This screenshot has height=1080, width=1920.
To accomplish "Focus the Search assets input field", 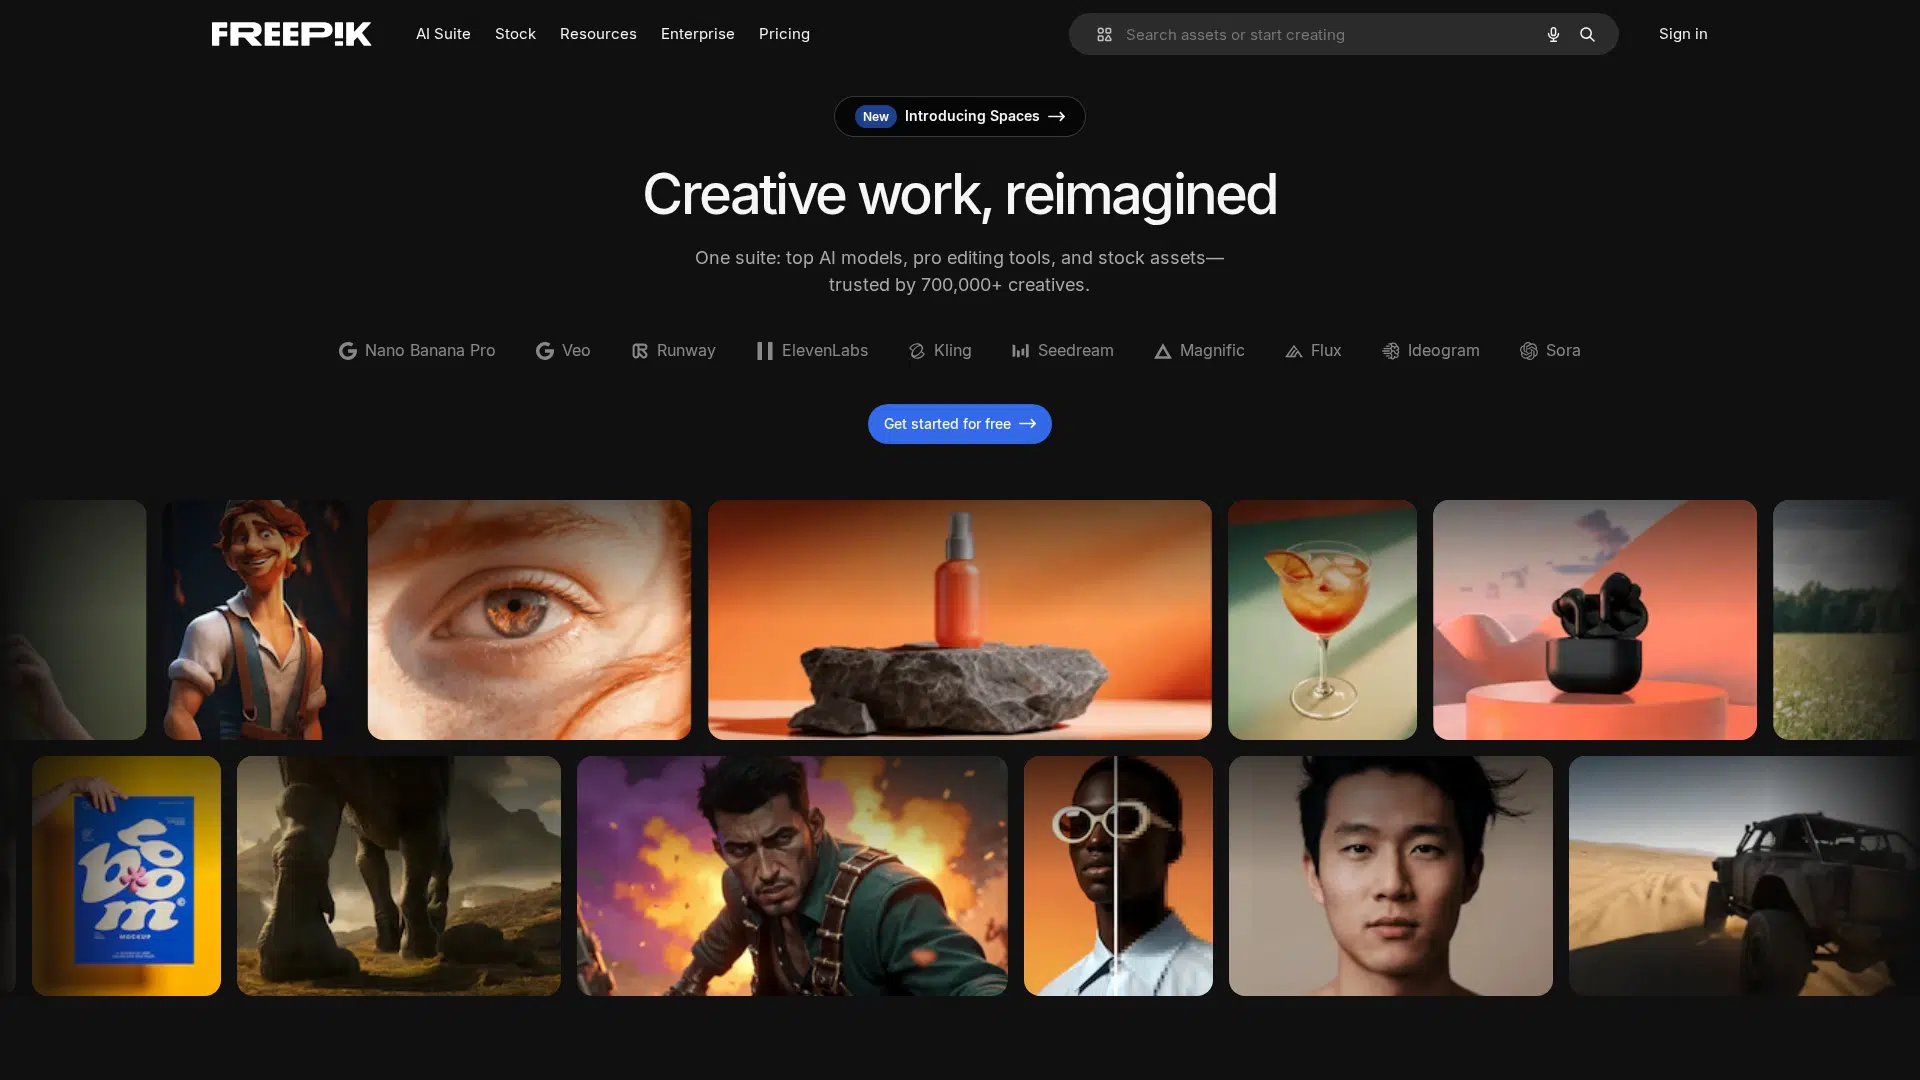I will (x=1320, y=35).
